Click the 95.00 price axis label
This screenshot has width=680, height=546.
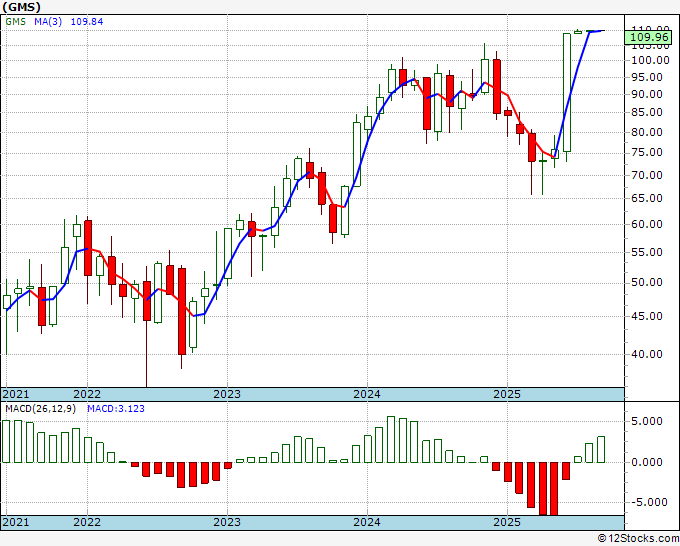[x=647, y=77]
